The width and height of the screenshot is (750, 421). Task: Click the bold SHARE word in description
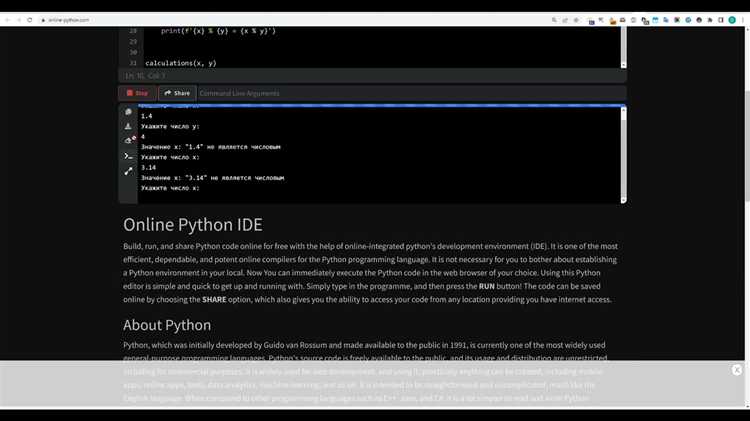click(x=214, y=299)
